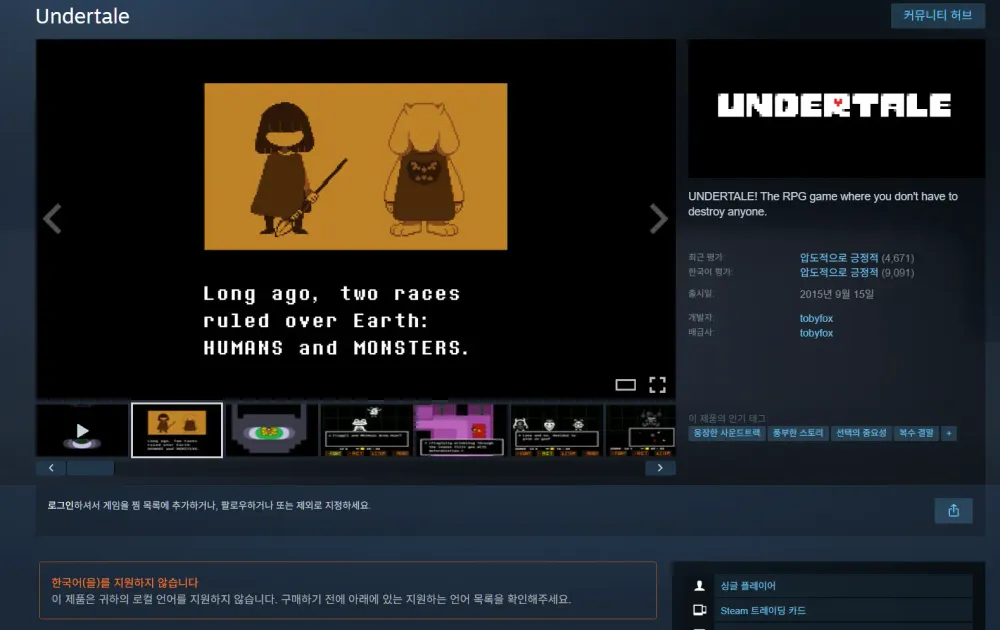Click the trading card icon
Image resolution: width=1000 pixels, height=630 pixels.
pos(700,610)
